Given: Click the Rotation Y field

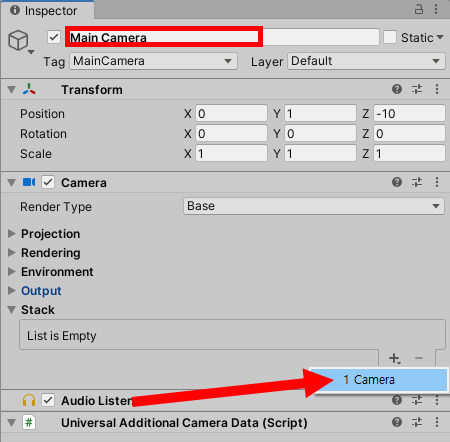Looking at the screenshot, I should (x=320, y=133).
